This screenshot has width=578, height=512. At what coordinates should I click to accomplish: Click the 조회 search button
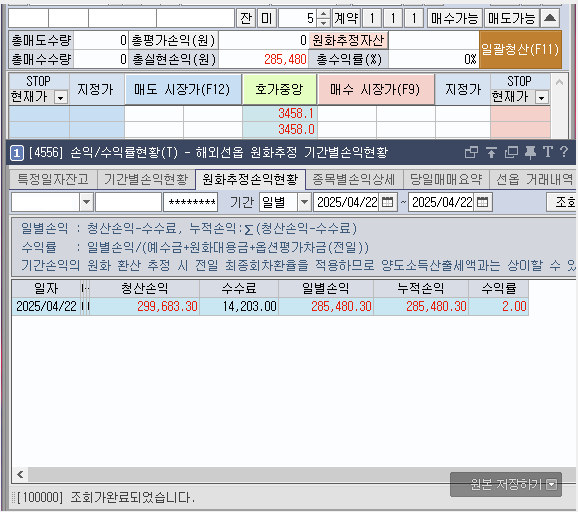point(561,202)
